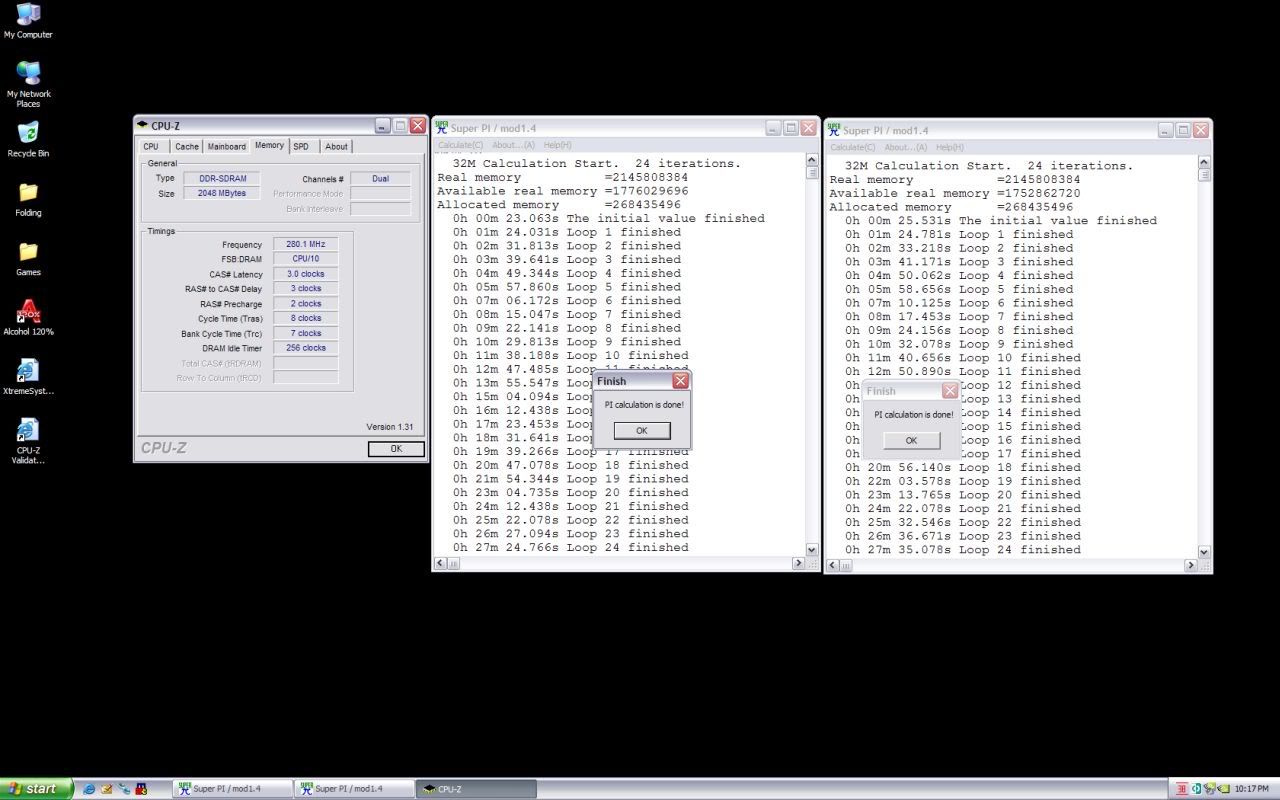Click scroll-right arrow in left Super PI
This screenshot has height=800, width=1280.
tap(798, 564)
